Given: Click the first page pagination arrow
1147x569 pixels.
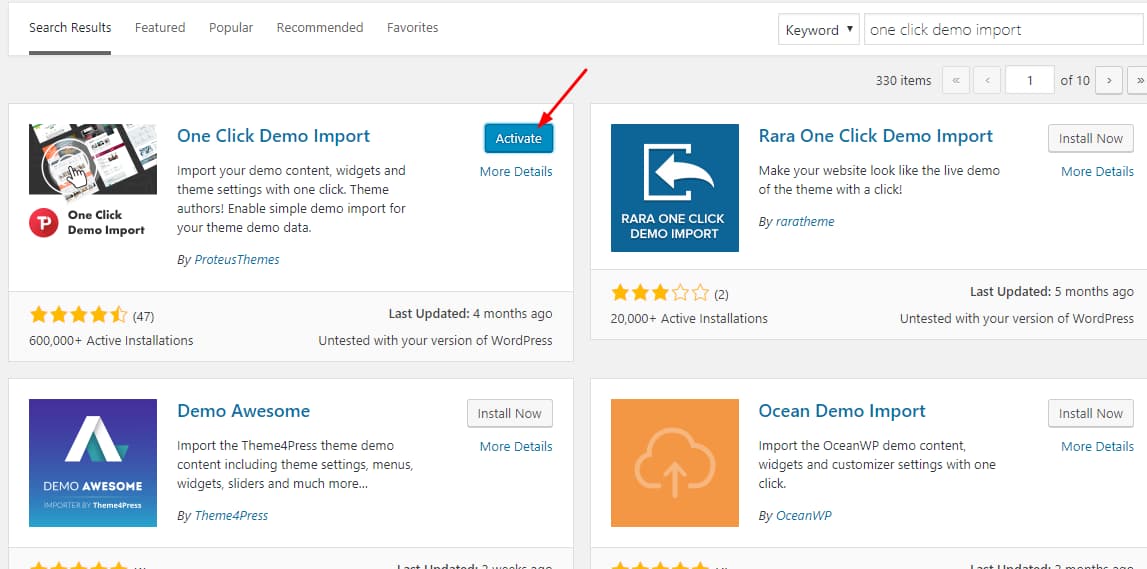Looking at the screenshot, I should click(956, 80).
